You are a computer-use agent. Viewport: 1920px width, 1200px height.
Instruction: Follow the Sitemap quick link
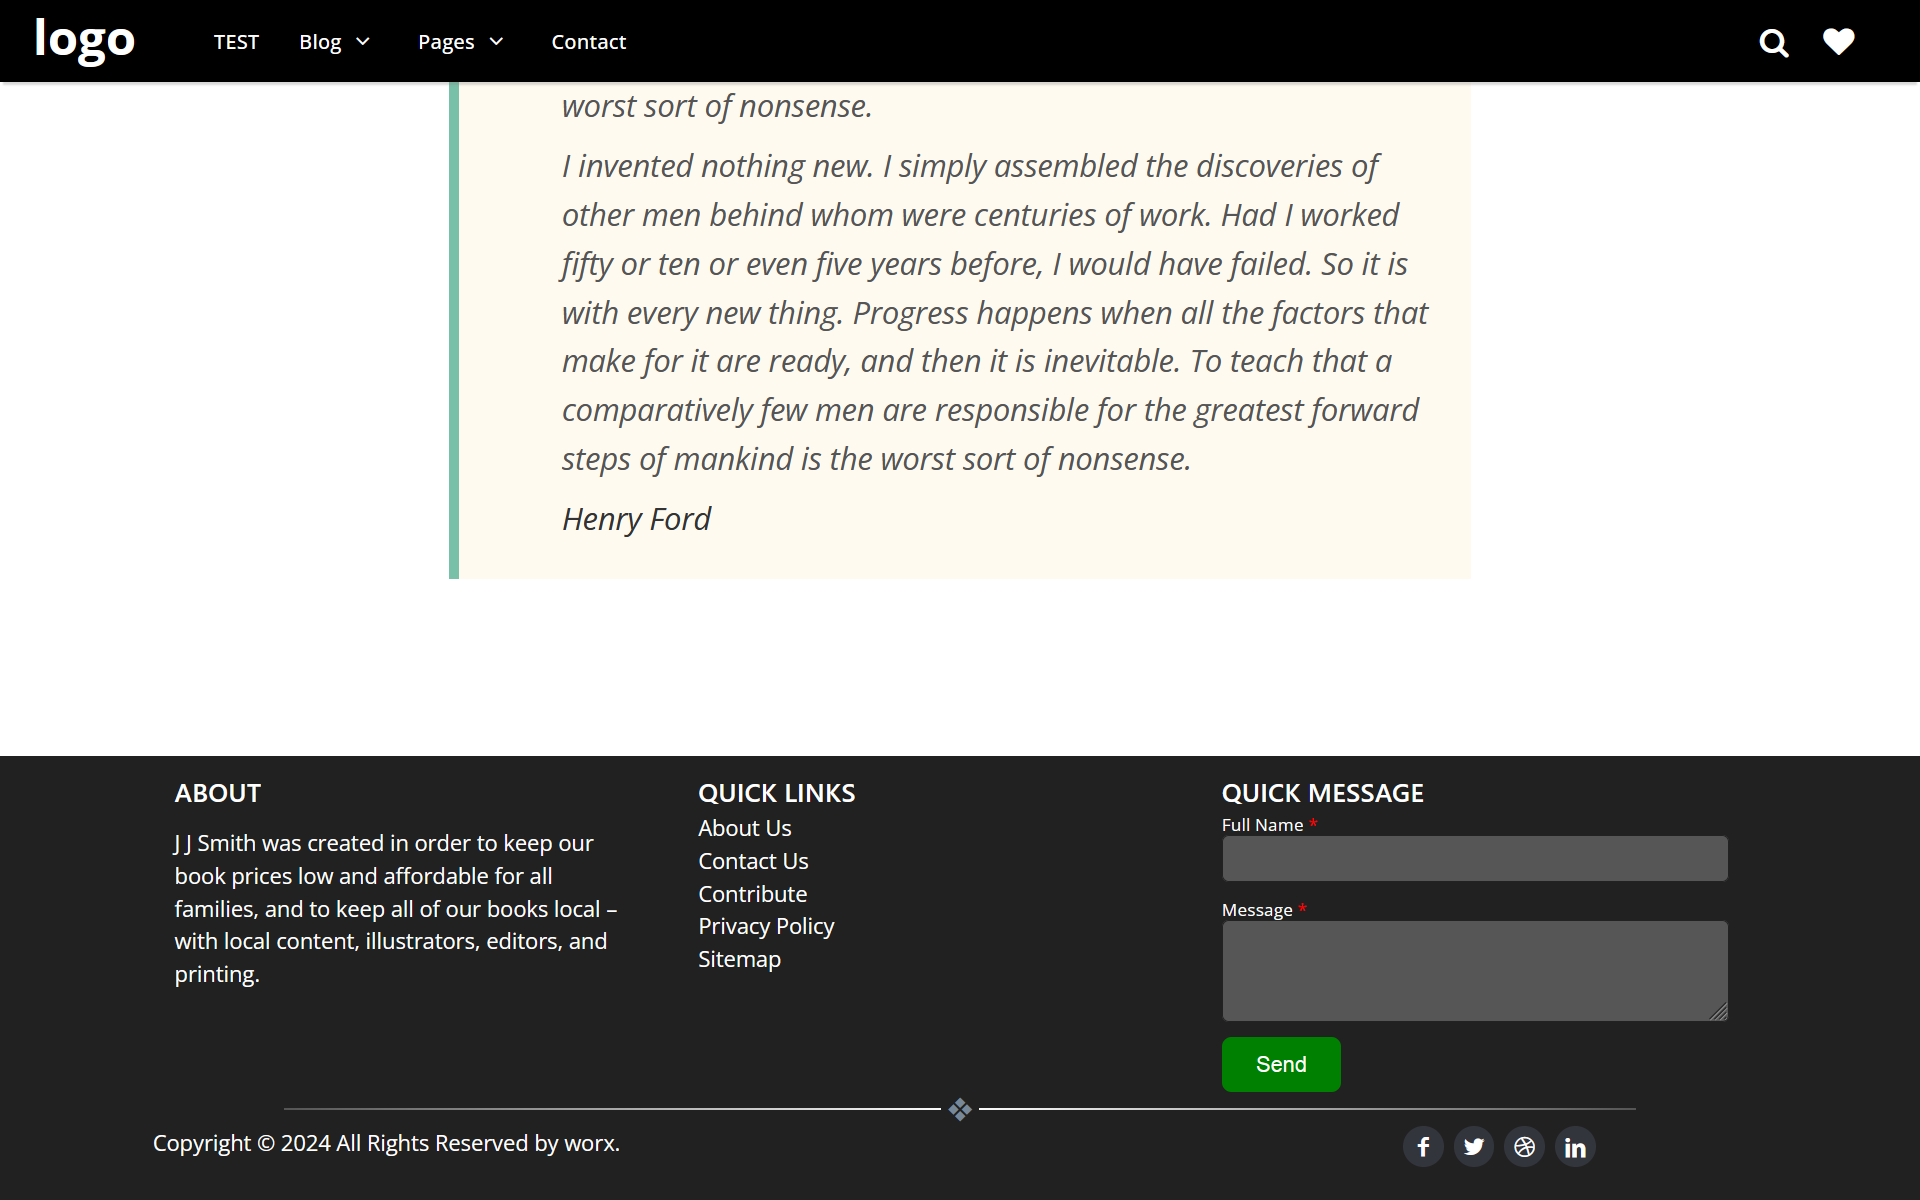739,959
